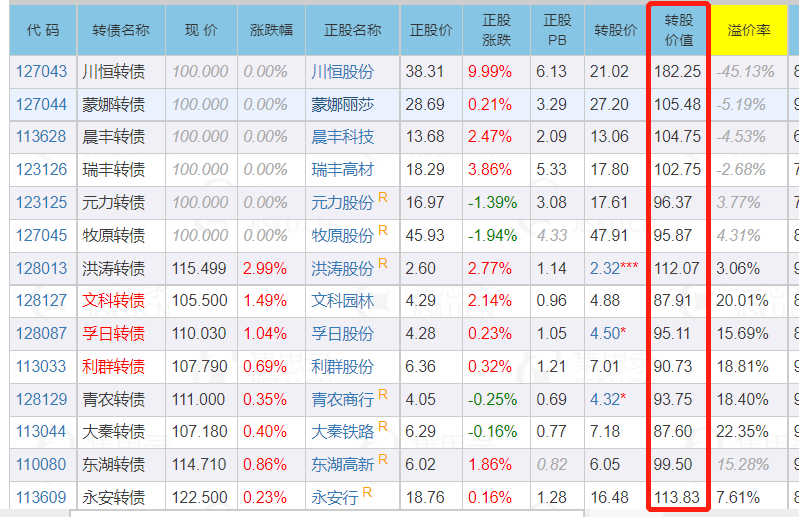This screenshot has height=517, width=799.
Task: Select the bond name 洪涛转债
Action: click(114, 268)
